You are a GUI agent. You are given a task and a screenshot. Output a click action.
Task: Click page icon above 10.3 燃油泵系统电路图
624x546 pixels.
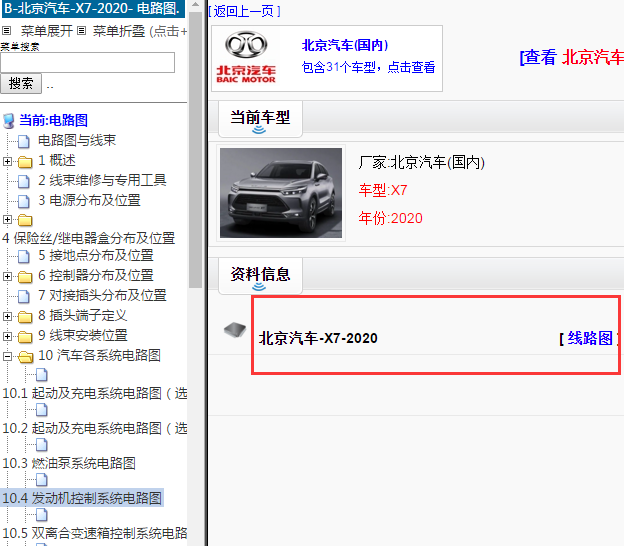point(41,445)
